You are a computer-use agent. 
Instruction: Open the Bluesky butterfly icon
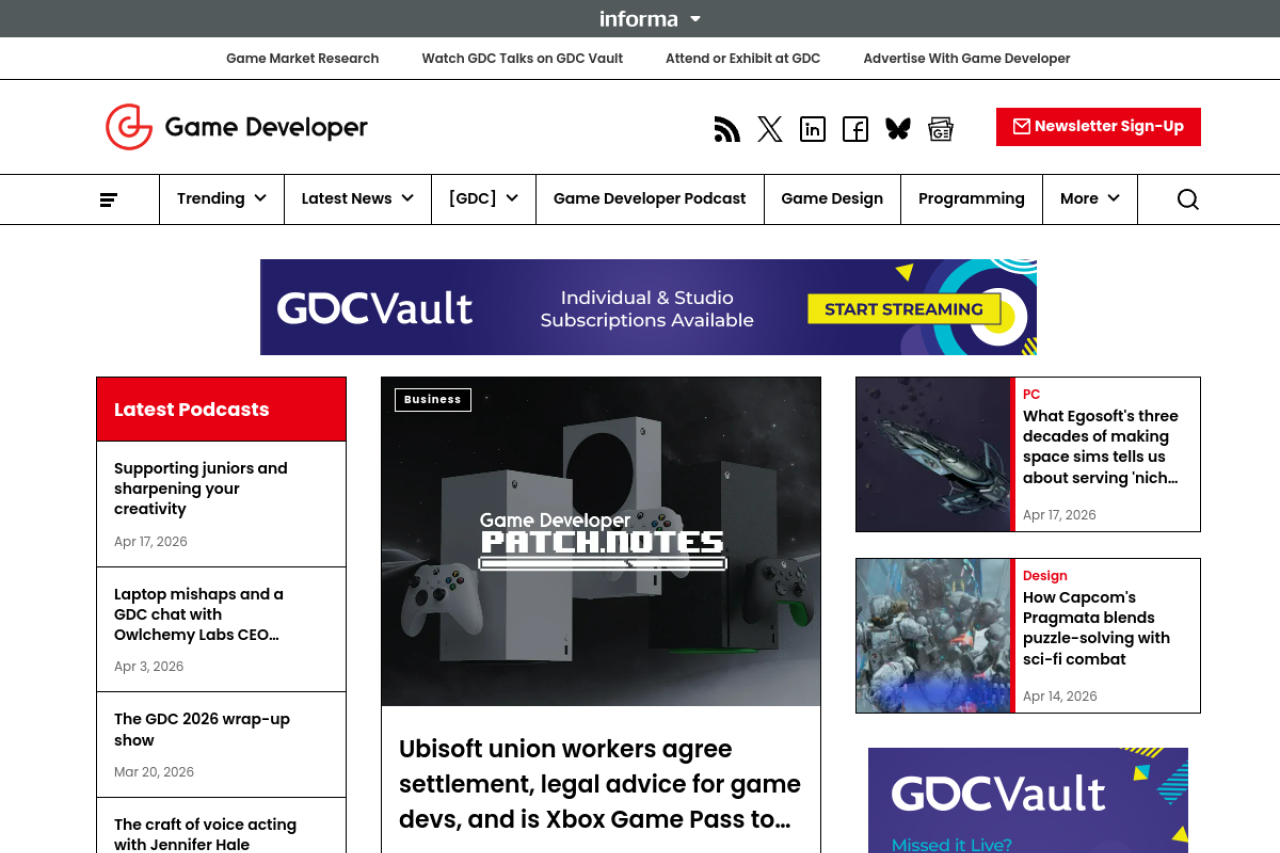(x=898, y=129)
